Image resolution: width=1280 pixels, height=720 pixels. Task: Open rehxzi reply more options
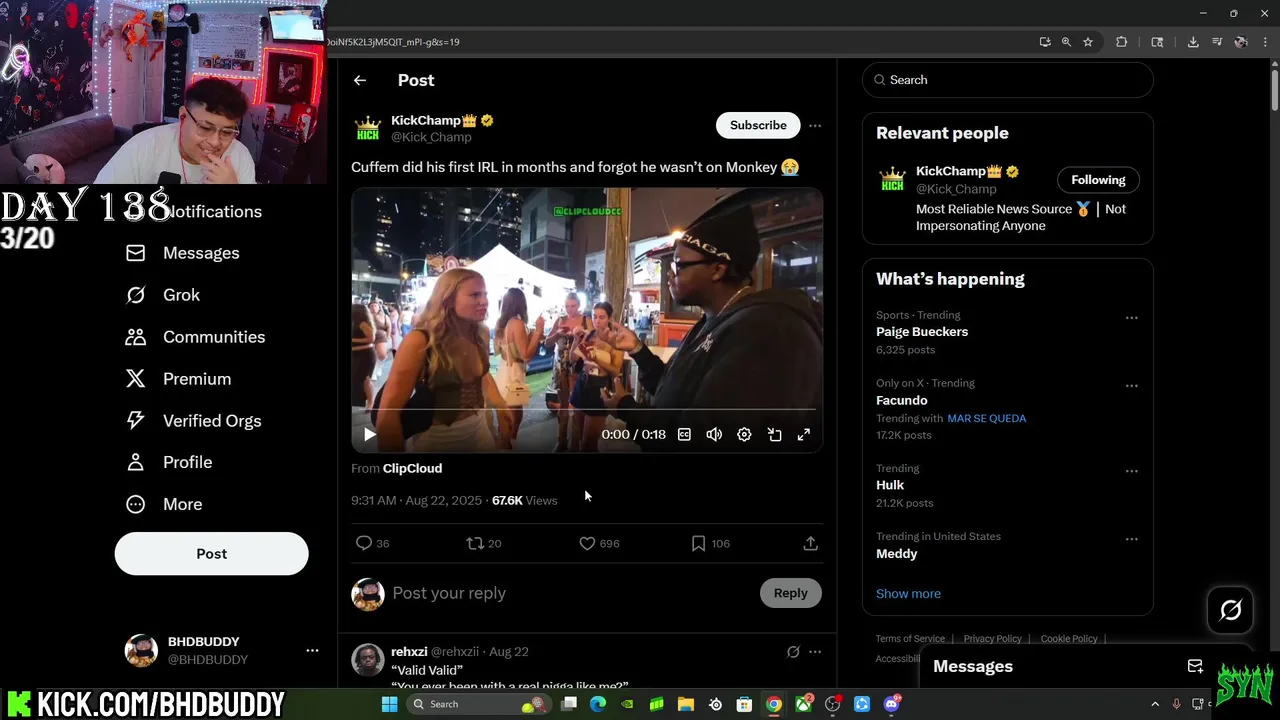(815, 652)
